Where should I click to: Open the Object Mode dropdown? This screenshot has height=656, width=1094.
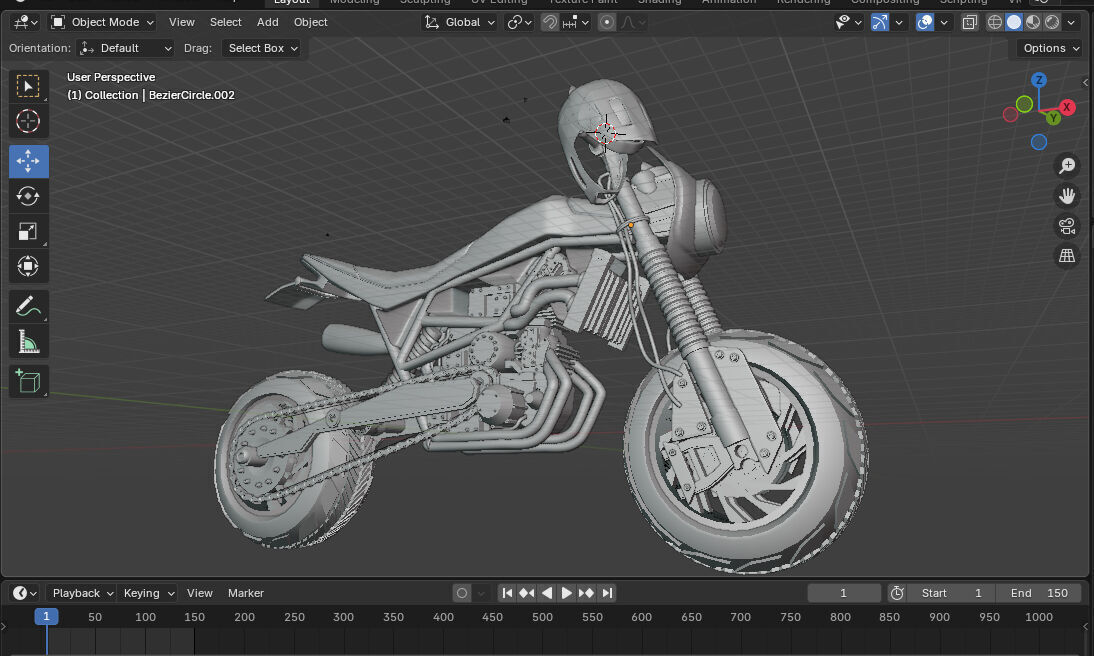(x=103, y=22)
